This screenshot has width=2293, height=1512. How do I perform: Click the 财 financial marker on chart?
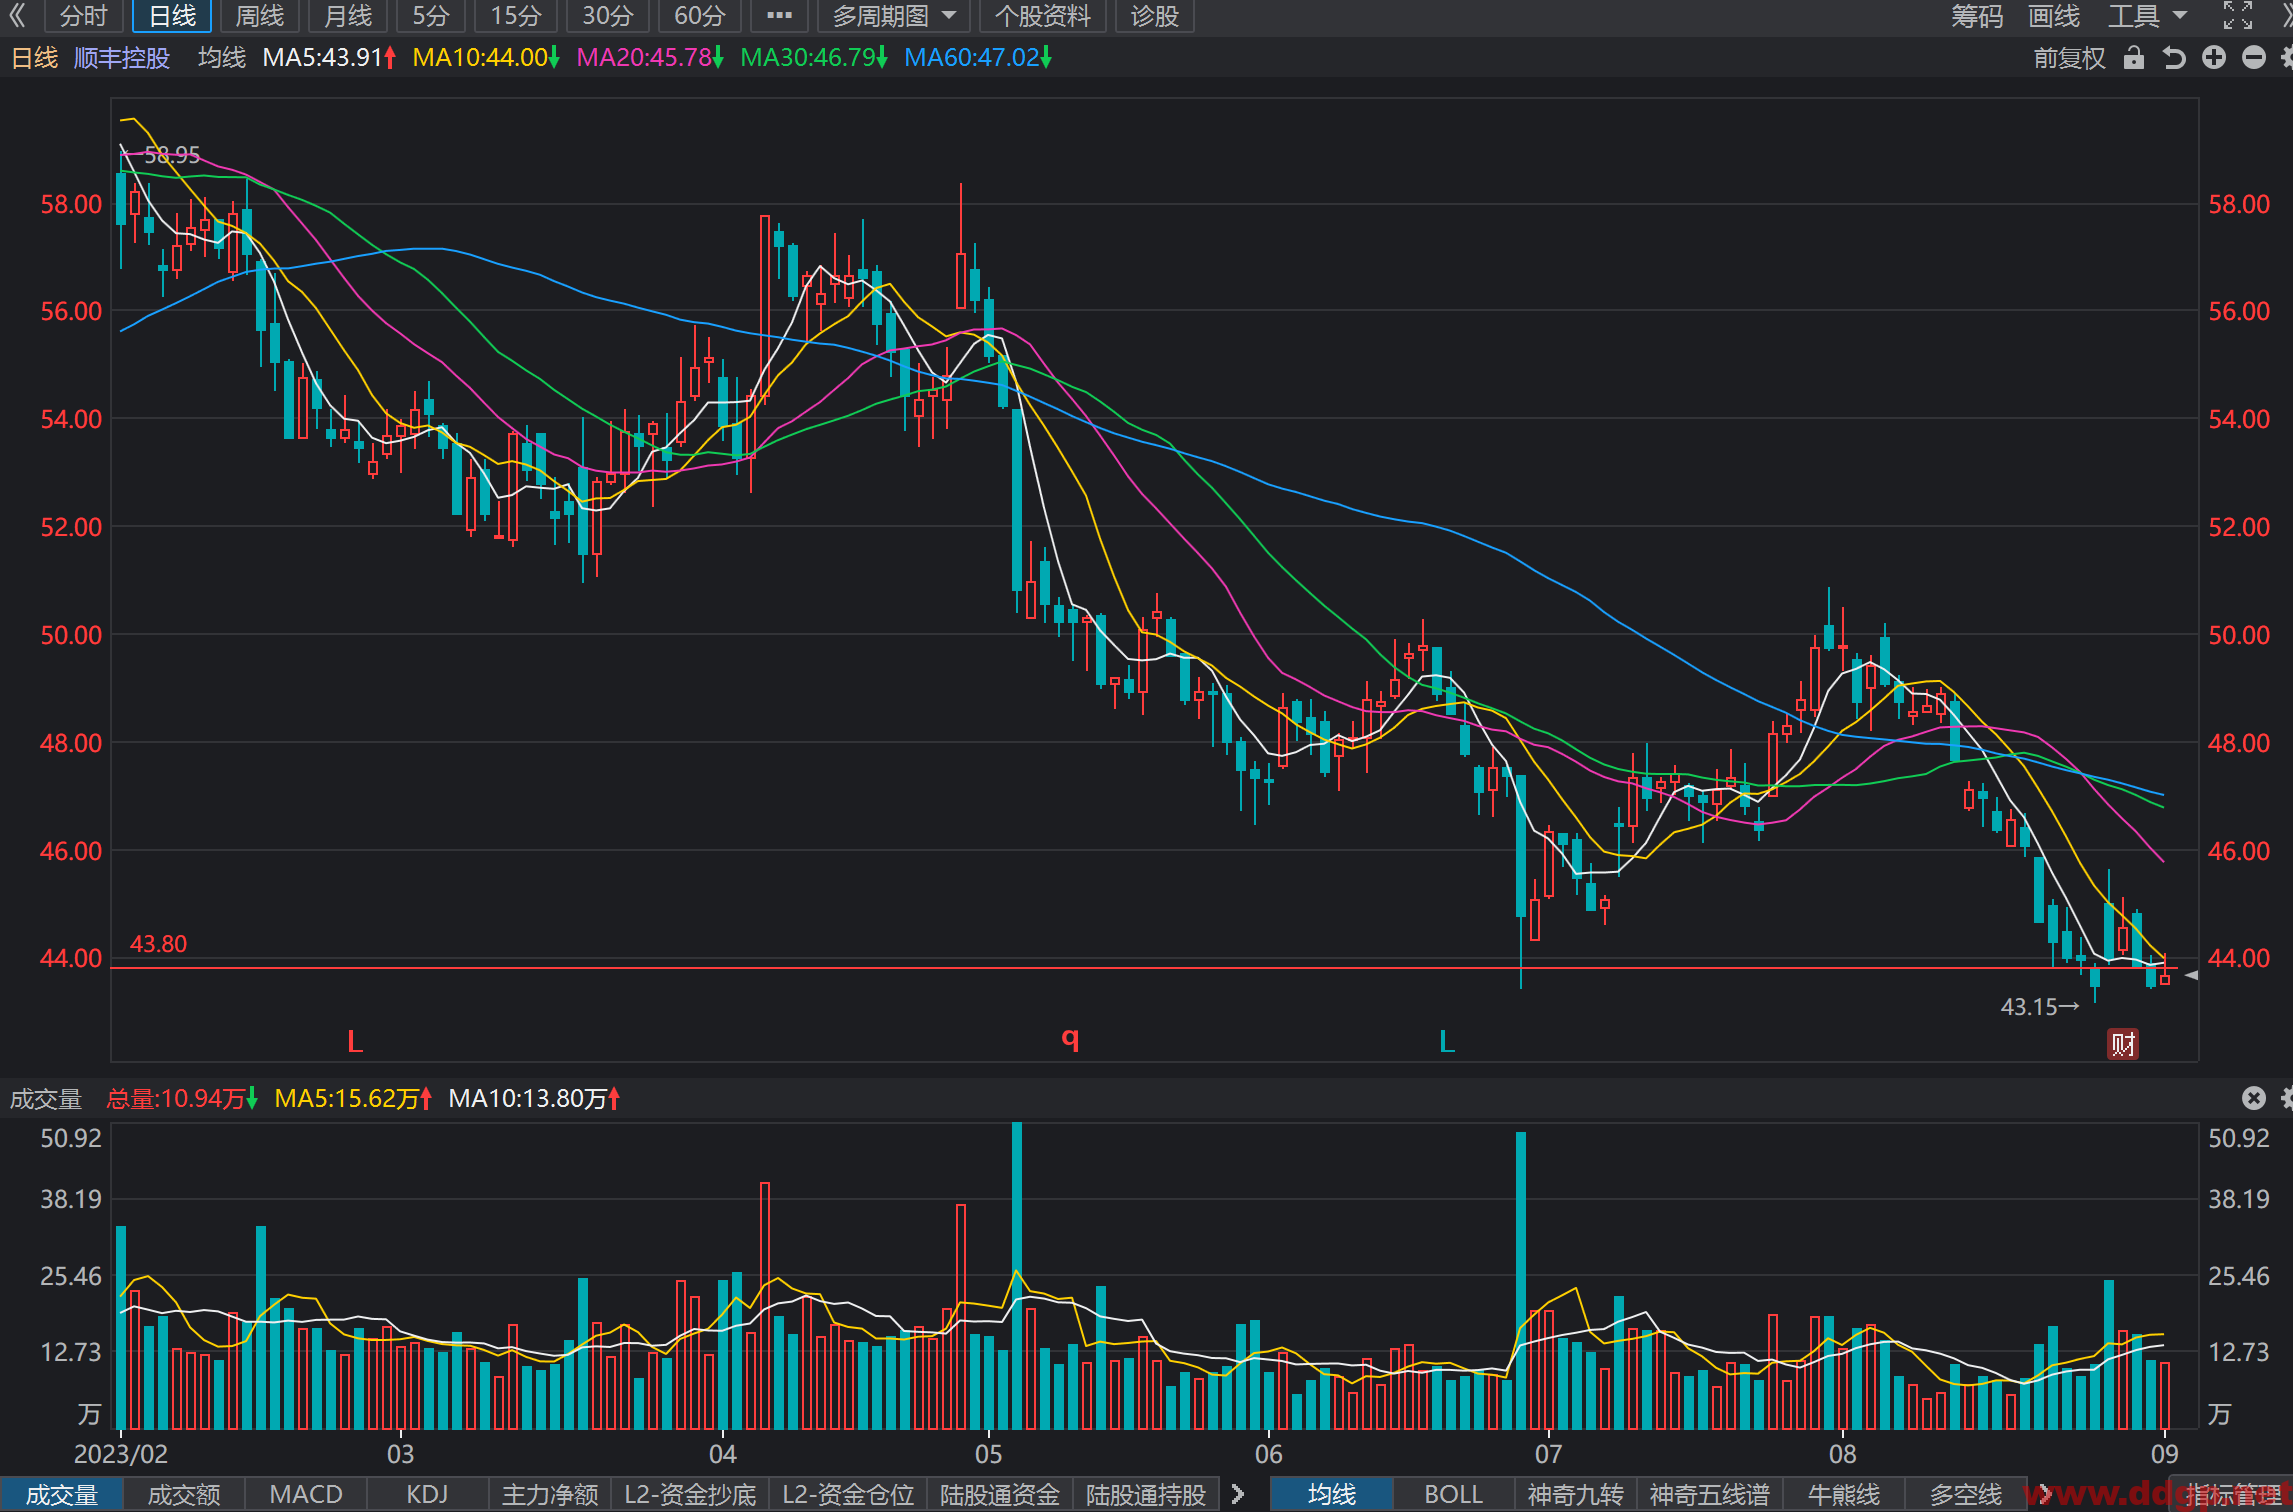tap(2123, 1044)
